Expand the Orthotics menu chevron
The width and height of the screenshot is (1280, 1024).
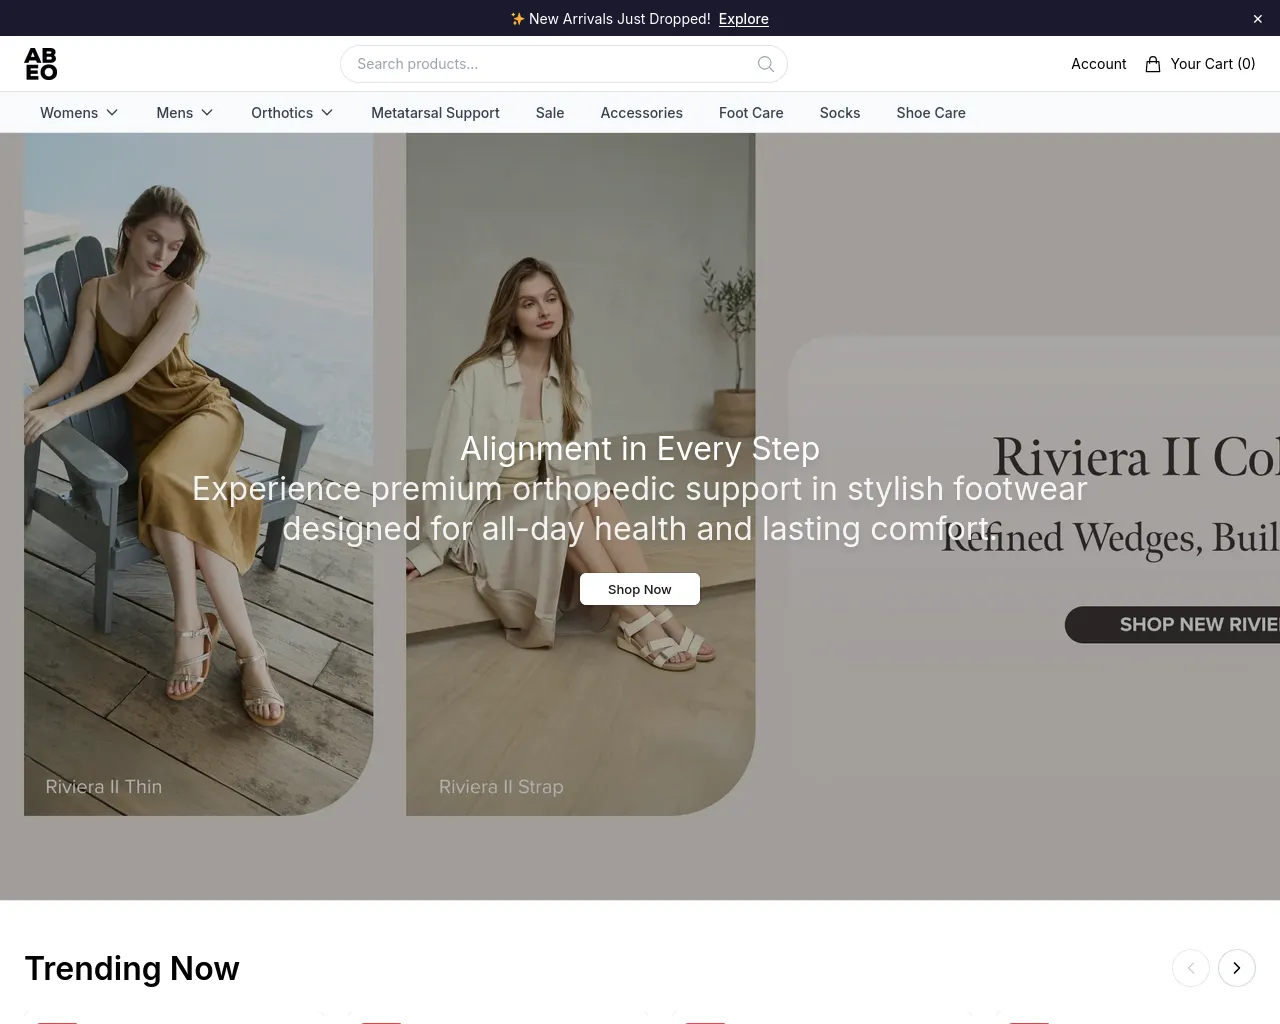click(x=327, y=113)
